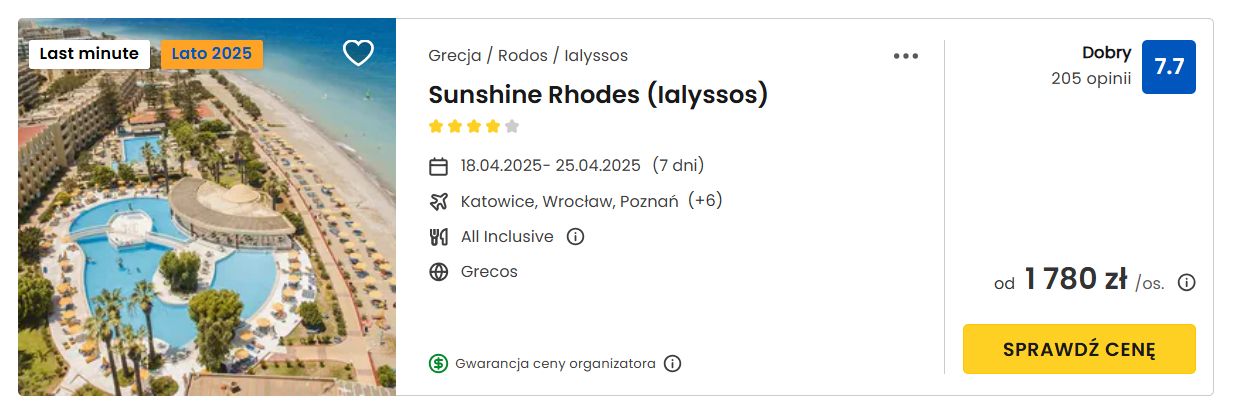Open price info icon next to 1 780 zł

(1186, 283)
